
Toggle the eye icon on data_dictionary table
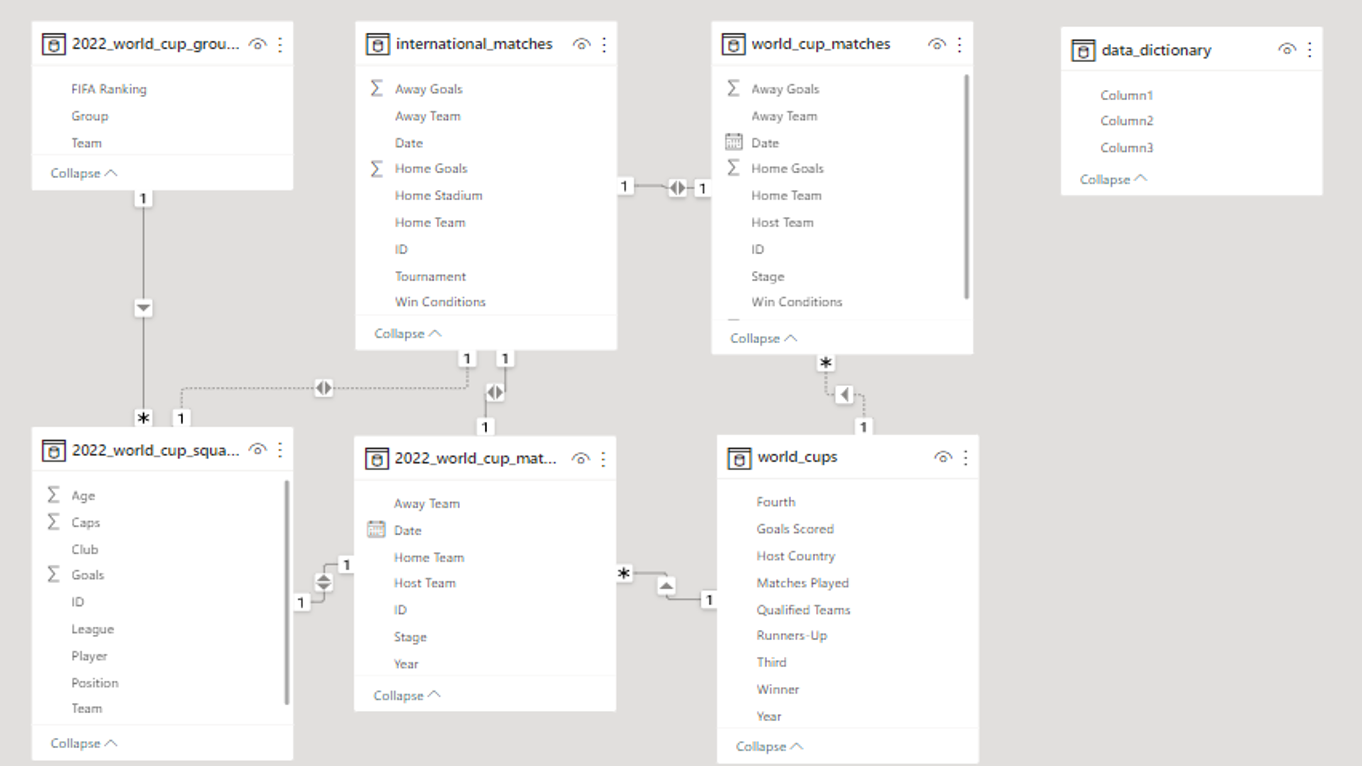[1287, 49]
